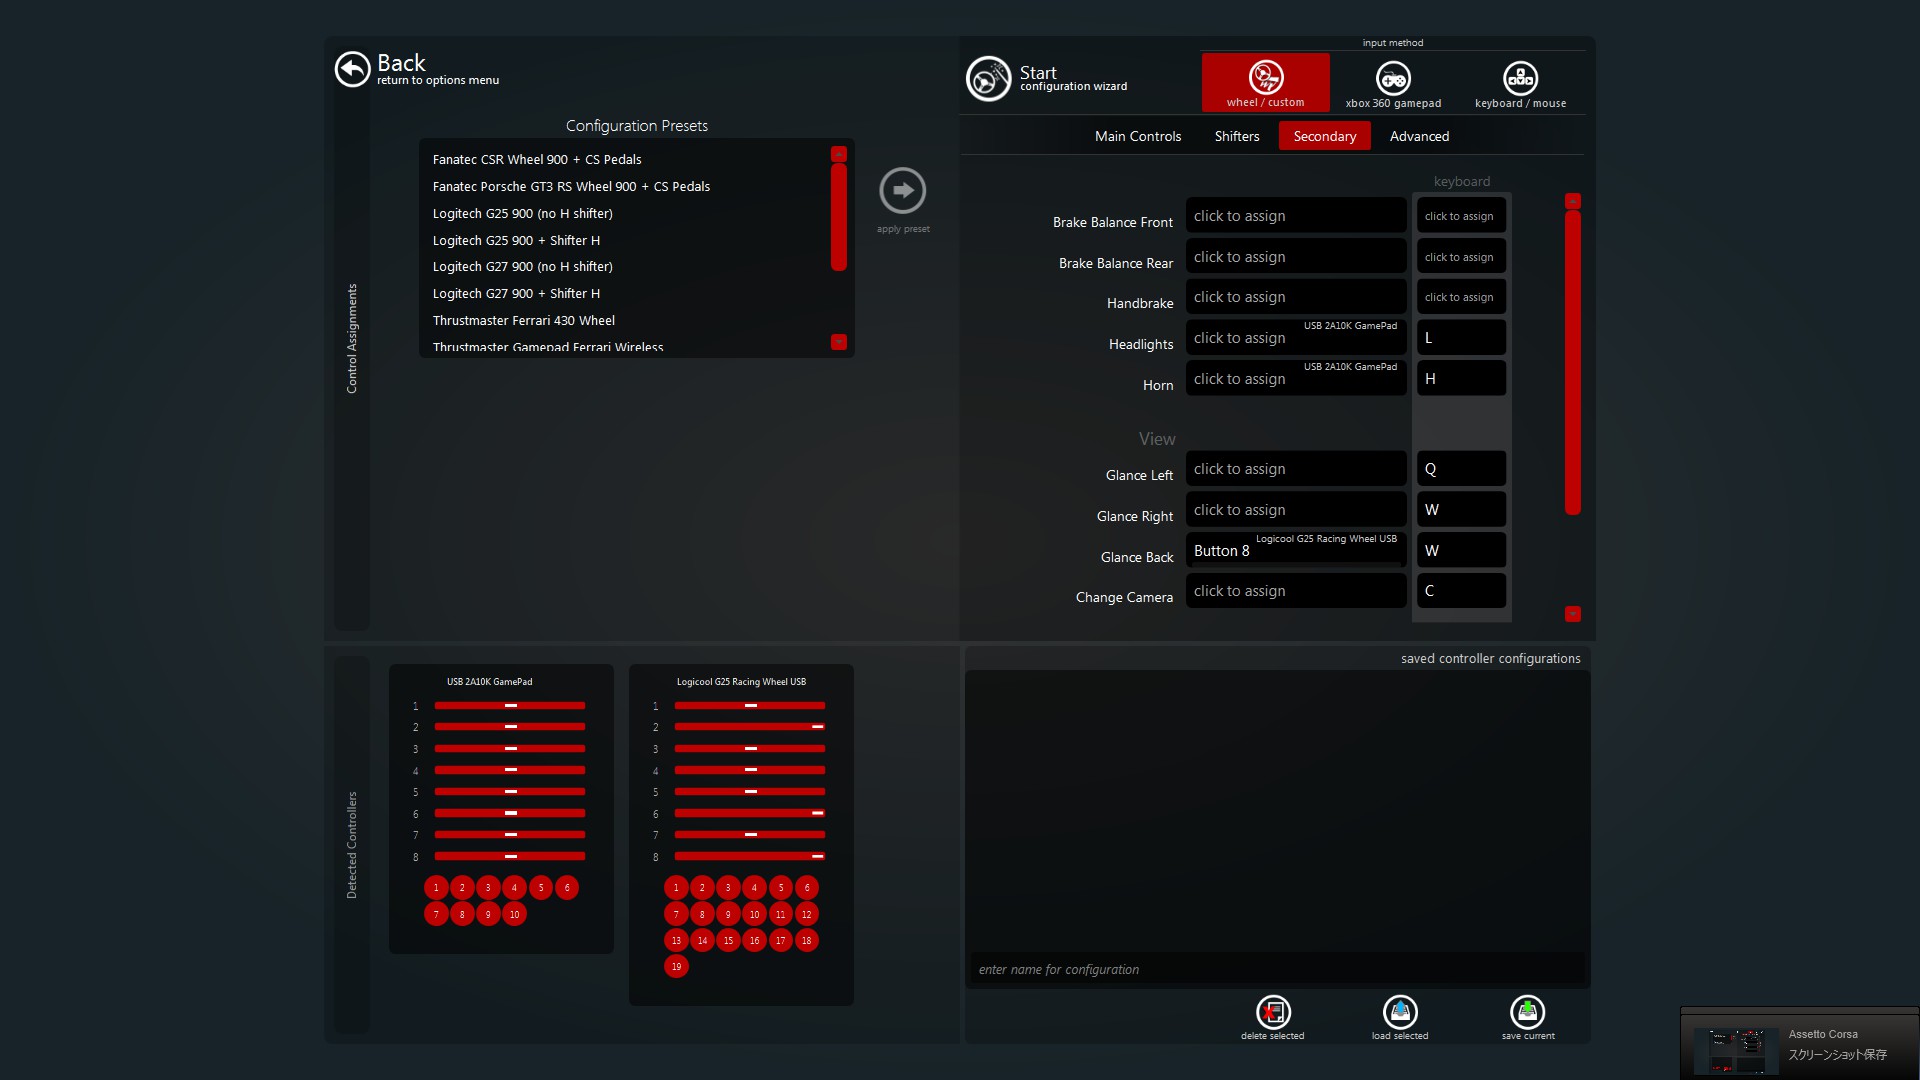
Task: Click the configuration name input field
Action: 1275,969
